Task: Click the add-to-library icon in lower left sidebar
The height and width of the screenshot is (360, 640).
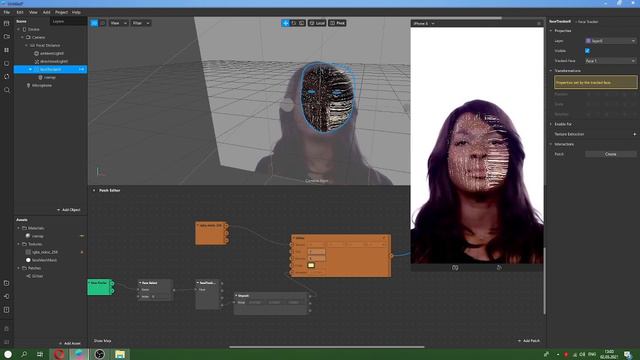Action: pos(7,283)
